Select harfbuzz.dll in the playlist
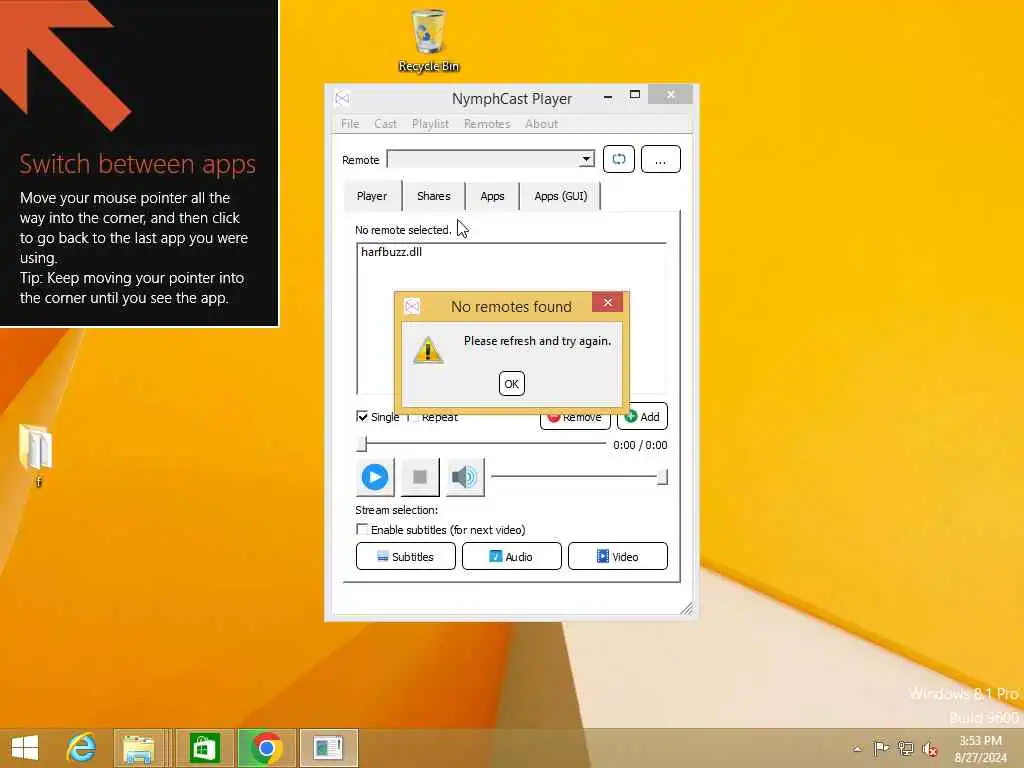This screenshot has height=768, width=1024. pyautogui.click(x=391, y=252)
